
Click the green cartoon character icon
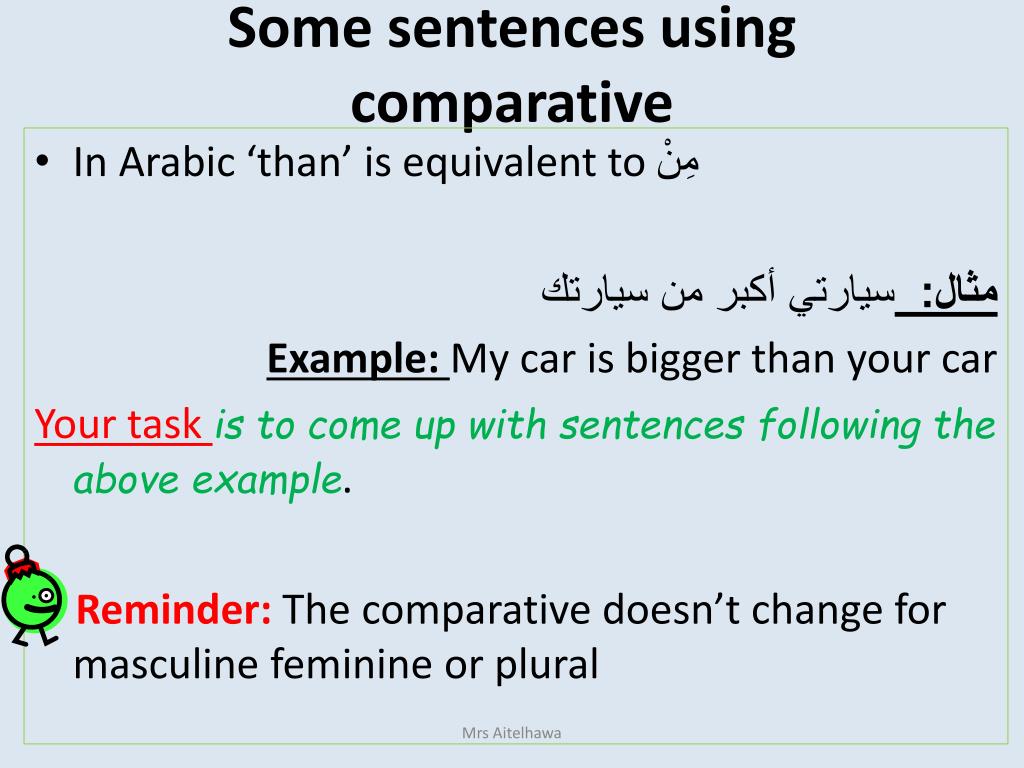click(x=33, y=596)
